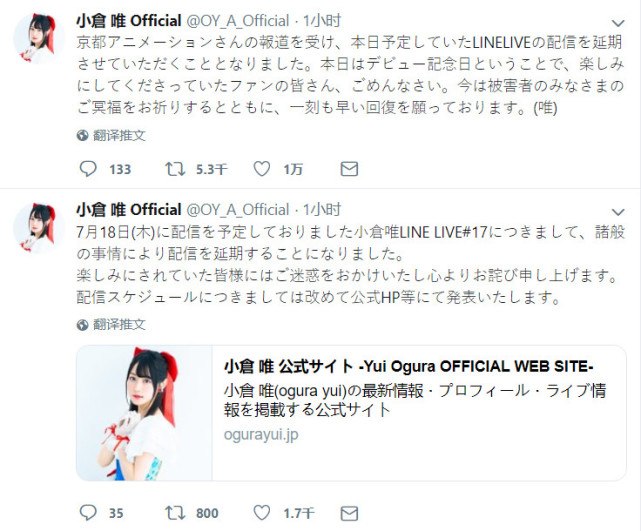Open the first tweet's chevron options menu
This screenshot has height=531, width=641.
click(618, 23)
